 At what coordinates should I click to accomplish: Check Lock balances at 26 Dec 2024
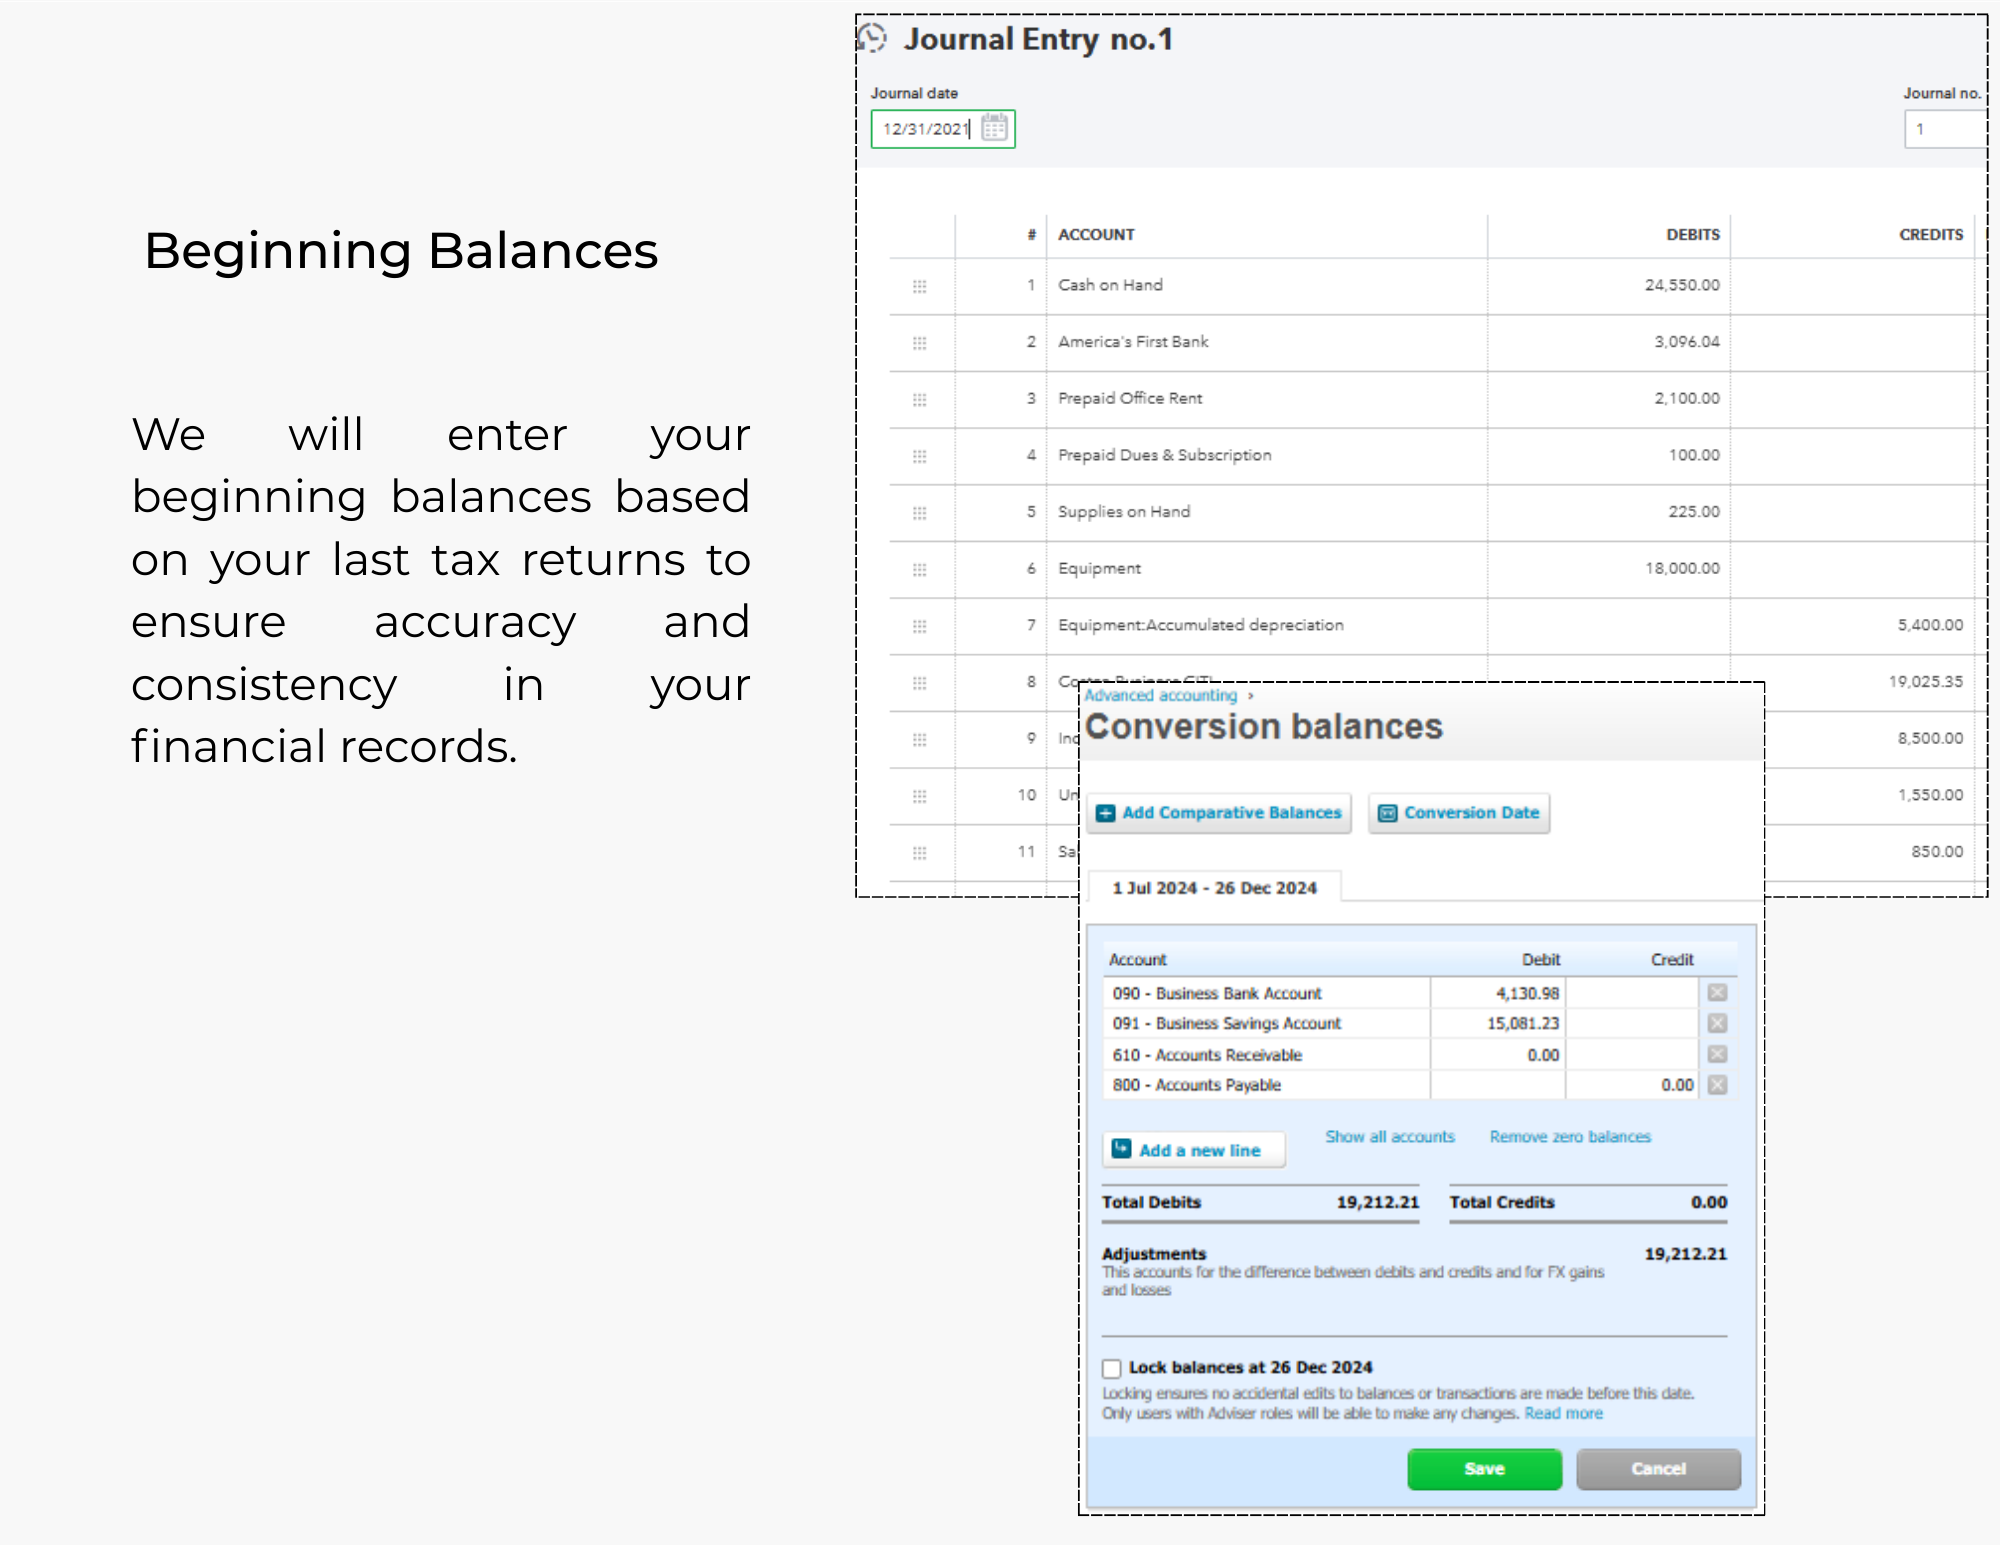[1112, 1368]
